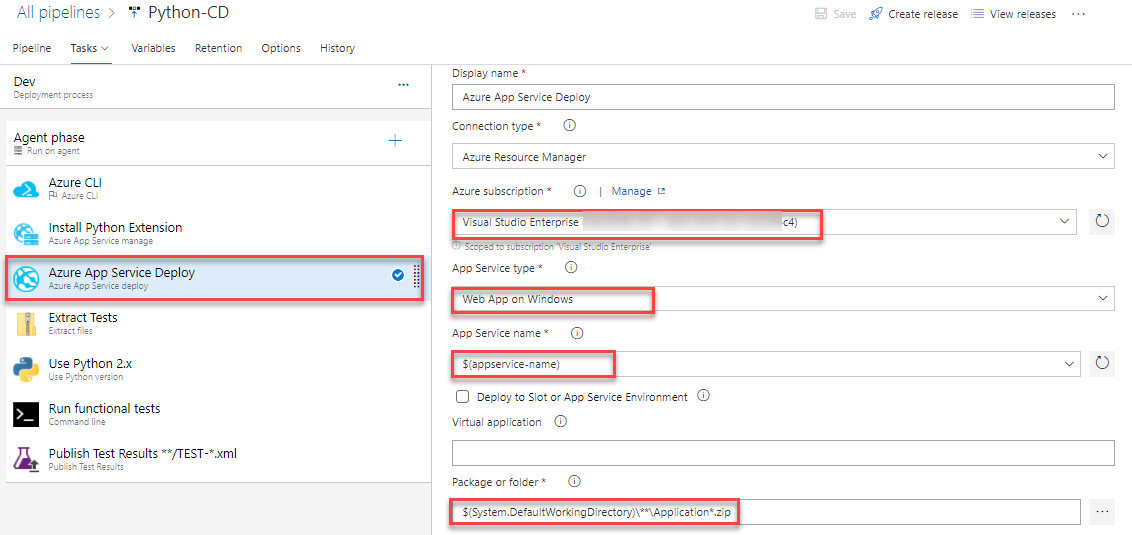Add a task with the plus icon

[x=395, y=140]
